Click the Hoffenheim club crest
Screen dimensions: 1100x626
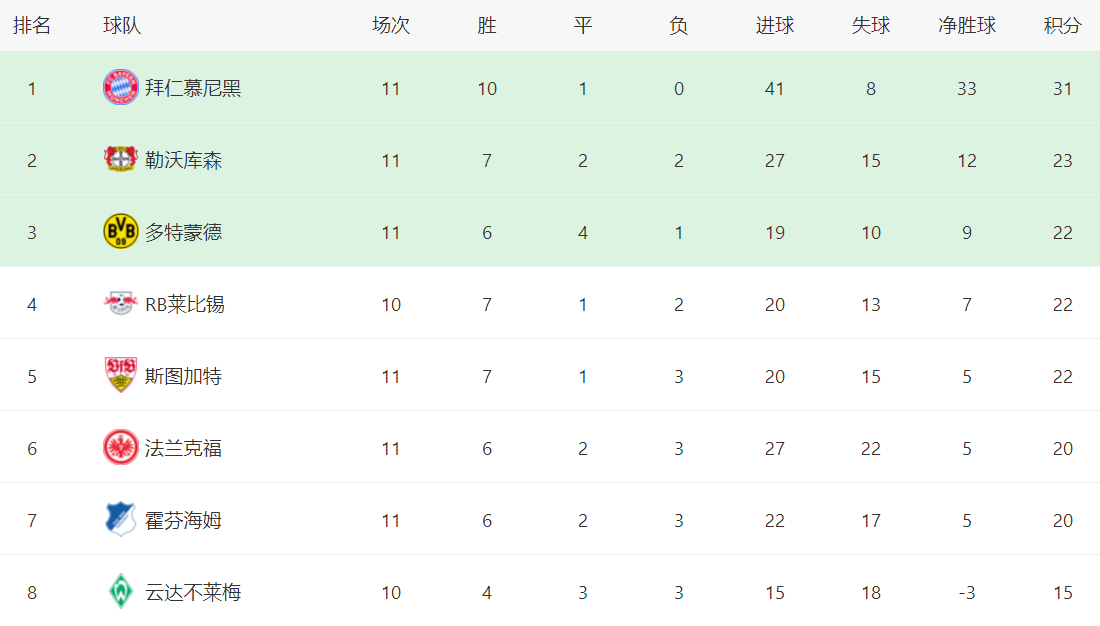click(121, 520)
